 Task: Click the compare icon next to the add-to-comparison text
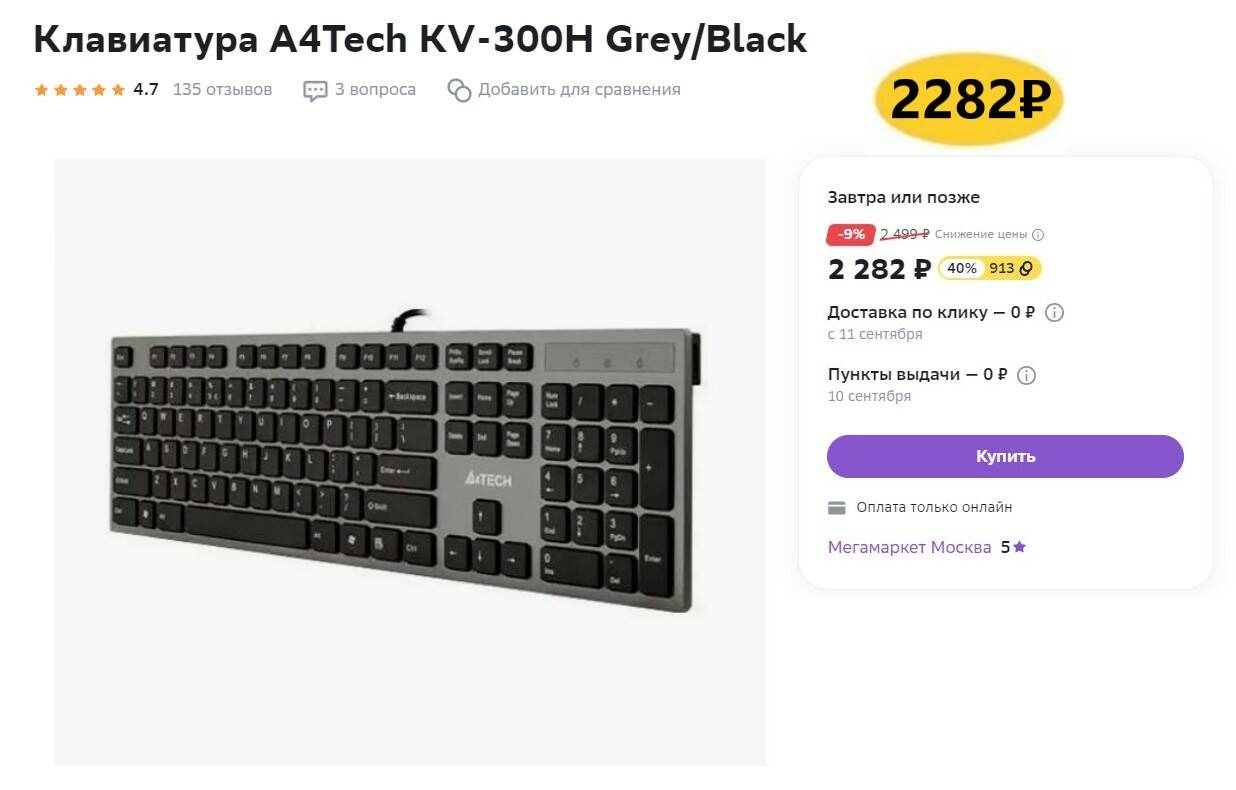coord(459,90)
